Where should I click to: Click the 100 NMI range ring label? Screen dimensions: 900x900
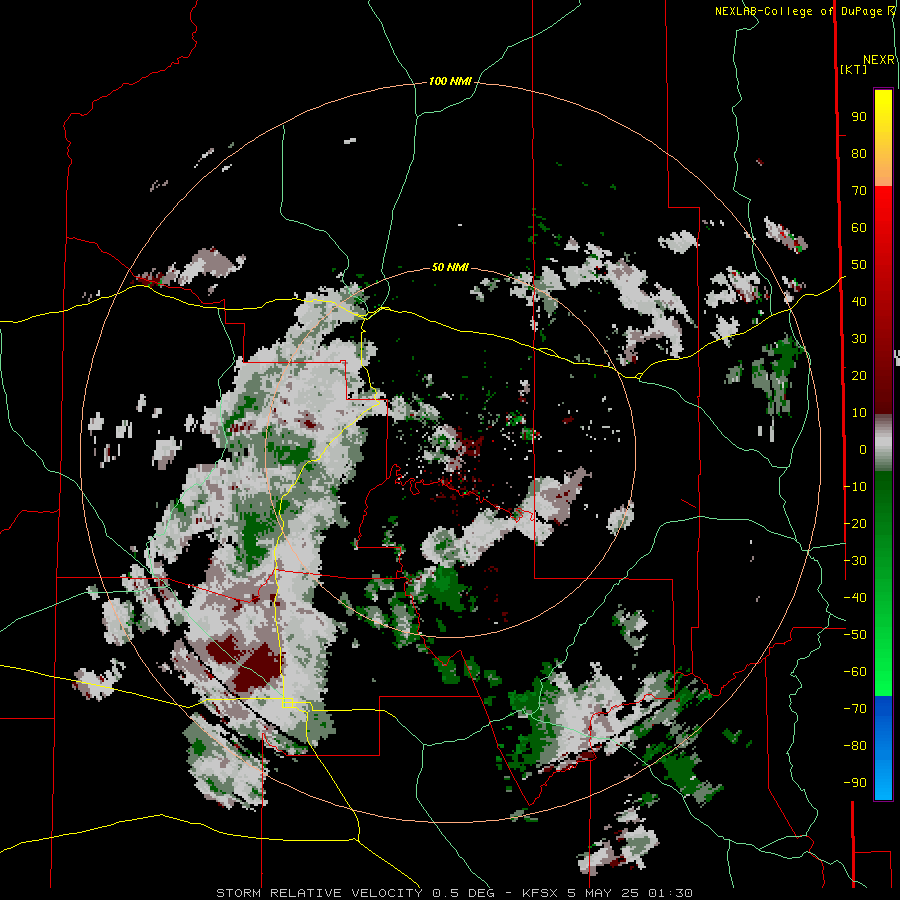[450, 82]
